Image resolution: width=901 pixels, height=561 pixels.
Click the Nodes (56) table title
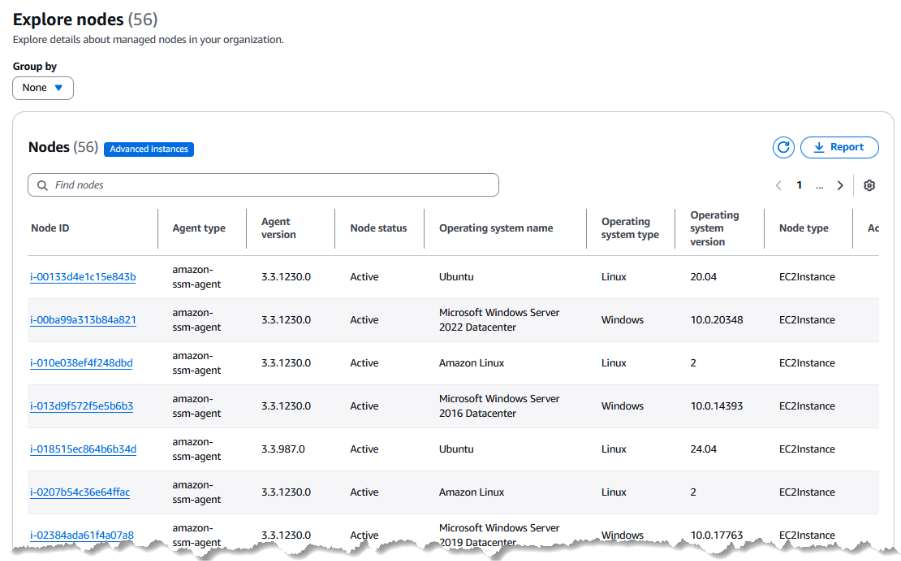(63, 147)
